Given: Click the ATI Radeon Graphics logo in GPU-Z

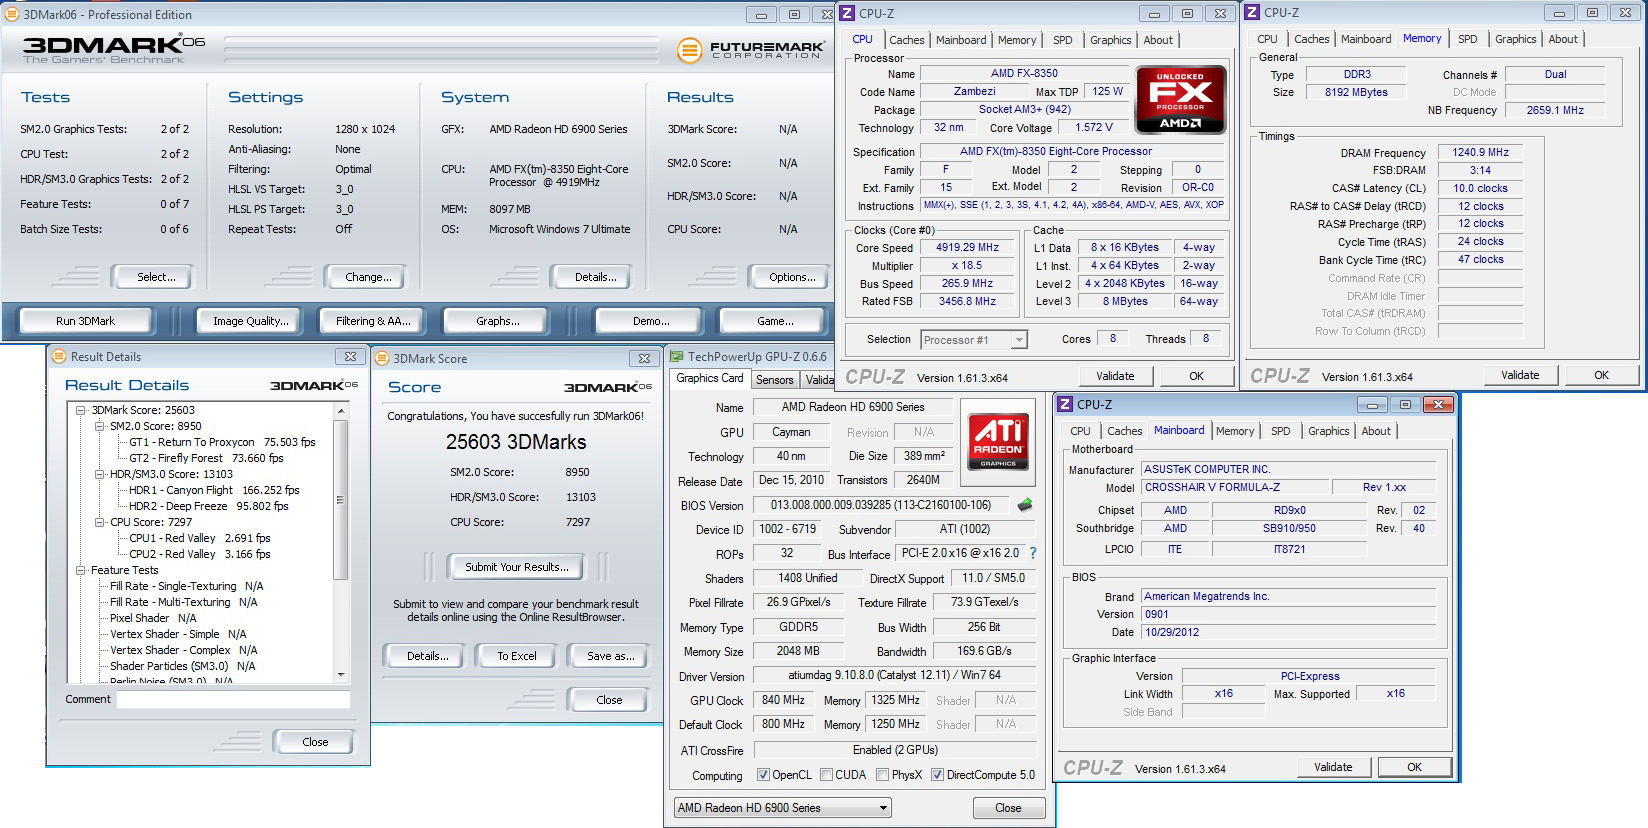Looking at the screenshot, I should point(998,441).
